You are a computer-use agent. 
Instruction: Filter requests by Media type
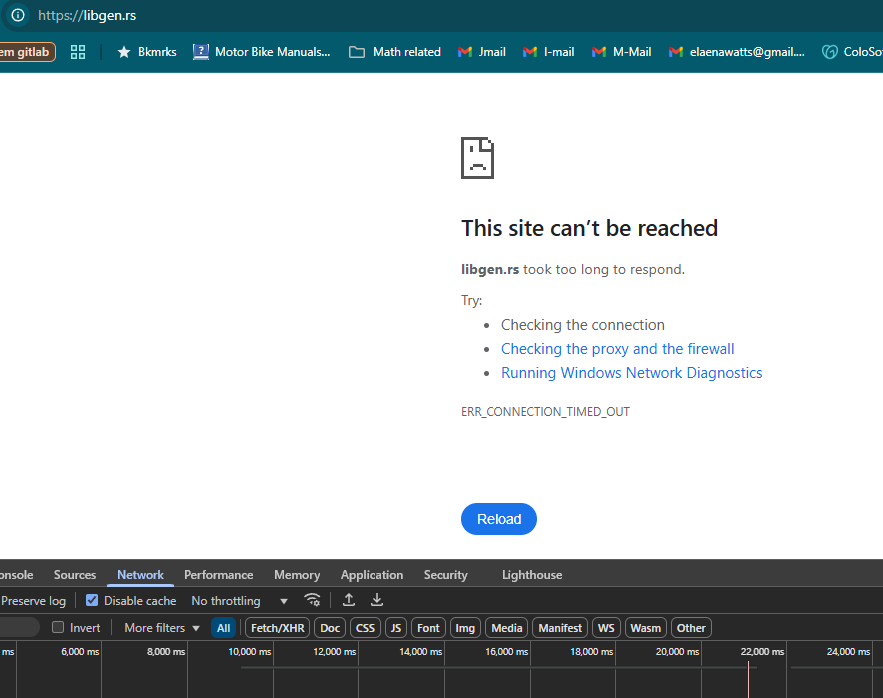(507, 628)
